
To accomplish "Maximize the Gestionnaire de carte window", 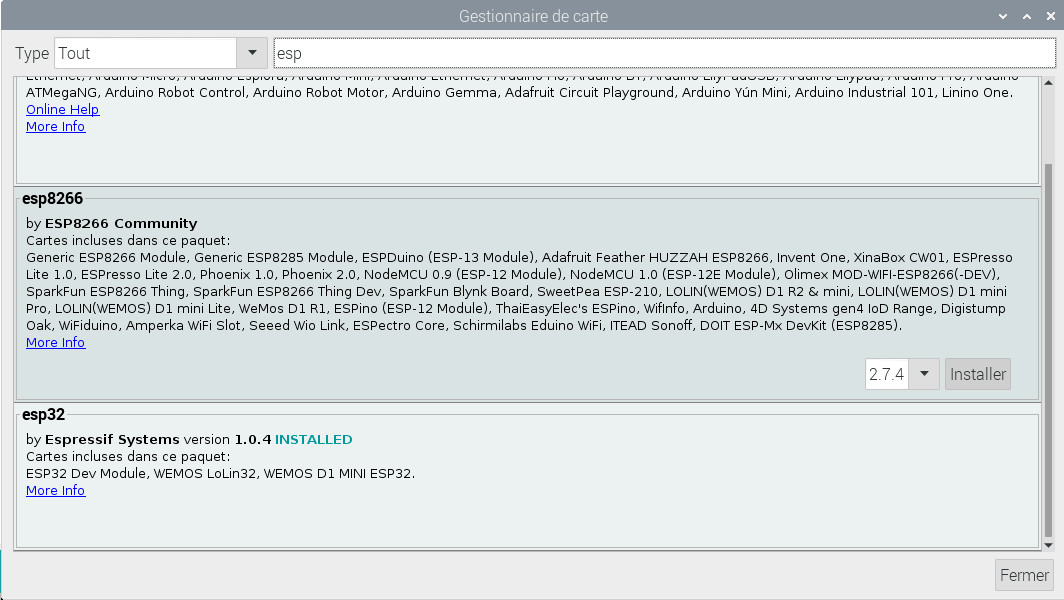I will (1025, 17).
